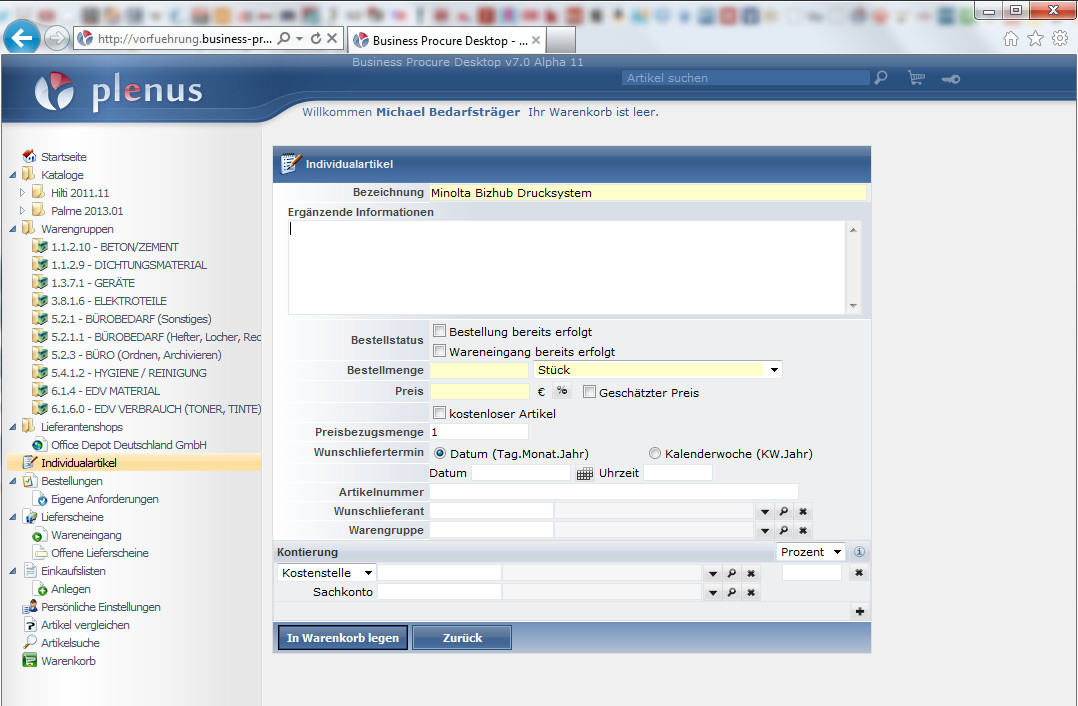Screen dimensions: 1078x706
Task: Open Warenkorb in the left navigation
Action: [68, 661]
